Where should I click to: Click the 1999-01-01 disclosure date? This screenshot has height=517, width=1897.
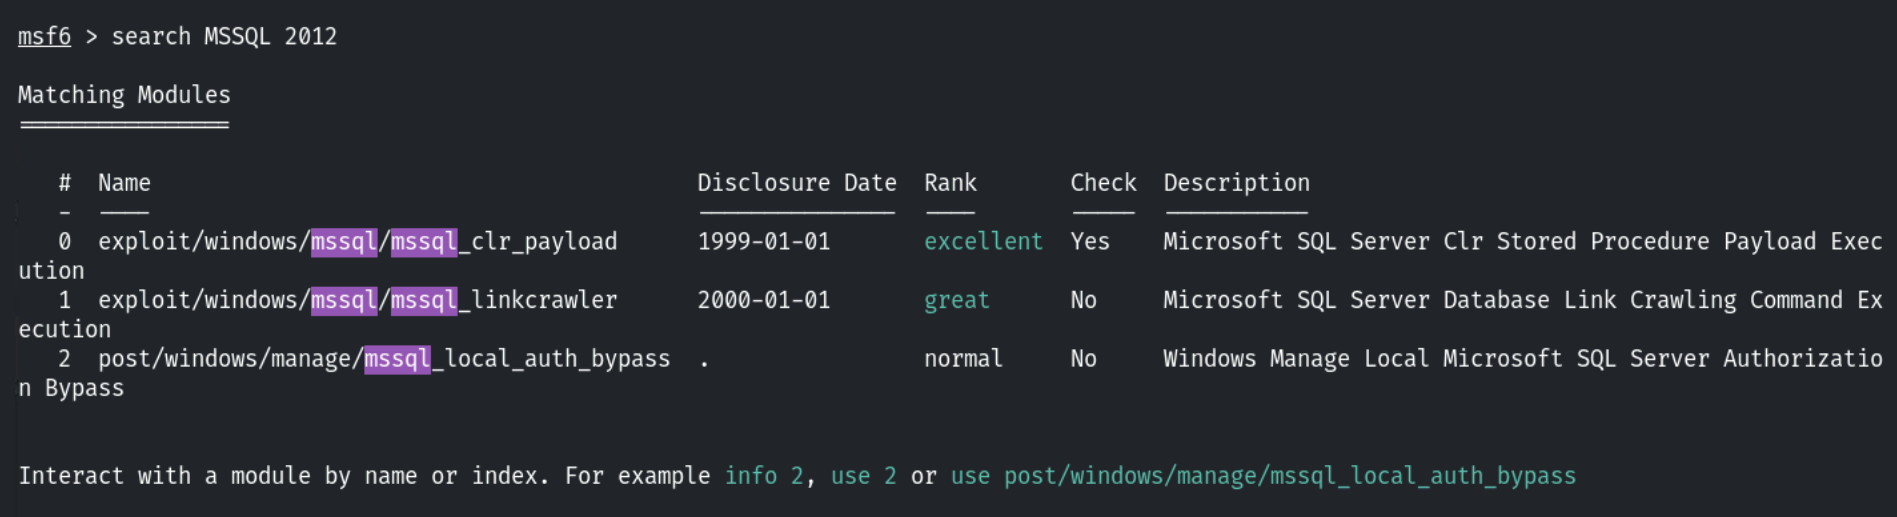click(764, 242)
